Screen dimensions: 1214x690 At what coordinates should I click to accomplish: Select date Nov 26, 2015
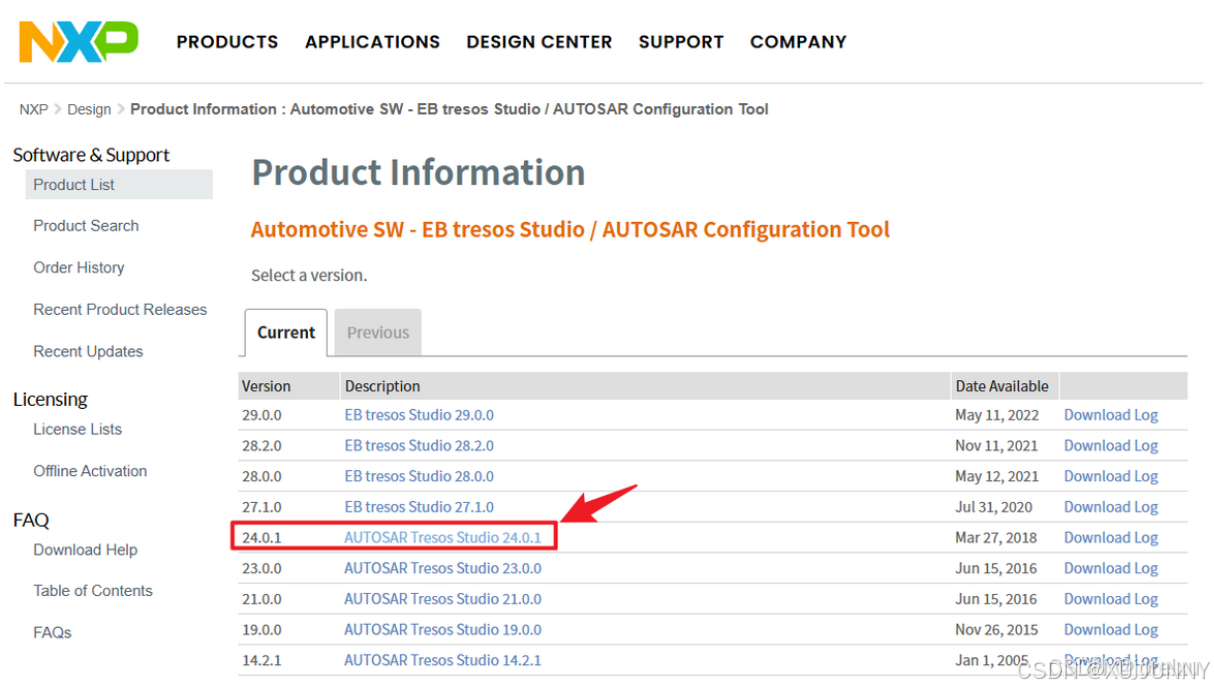click(997, 630)
